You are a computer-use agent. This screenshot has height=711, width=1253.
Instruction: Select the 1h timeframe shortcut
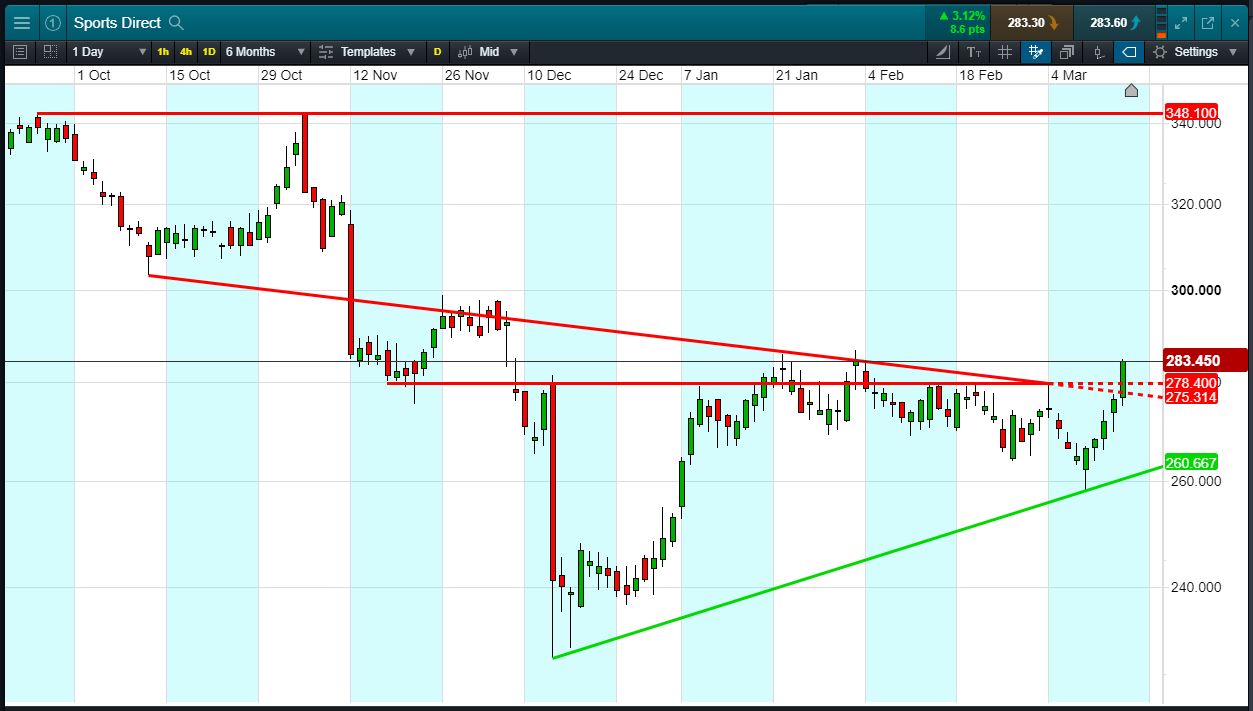pyautogui.click(x=163, y=51)
